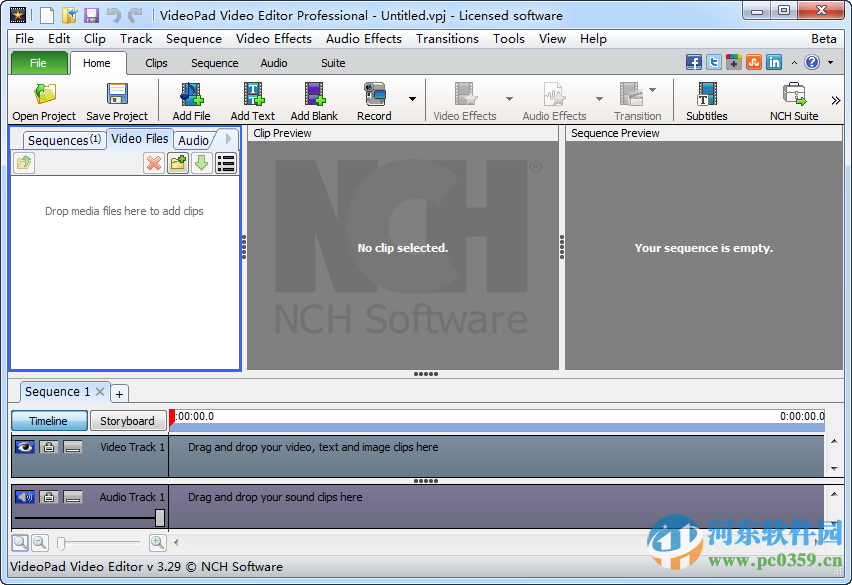The height and width of the screenshot is (585, 852).
Task: Toggle visibility of Video Track 1
Action: pyautogui.click(x=23, y=447)
